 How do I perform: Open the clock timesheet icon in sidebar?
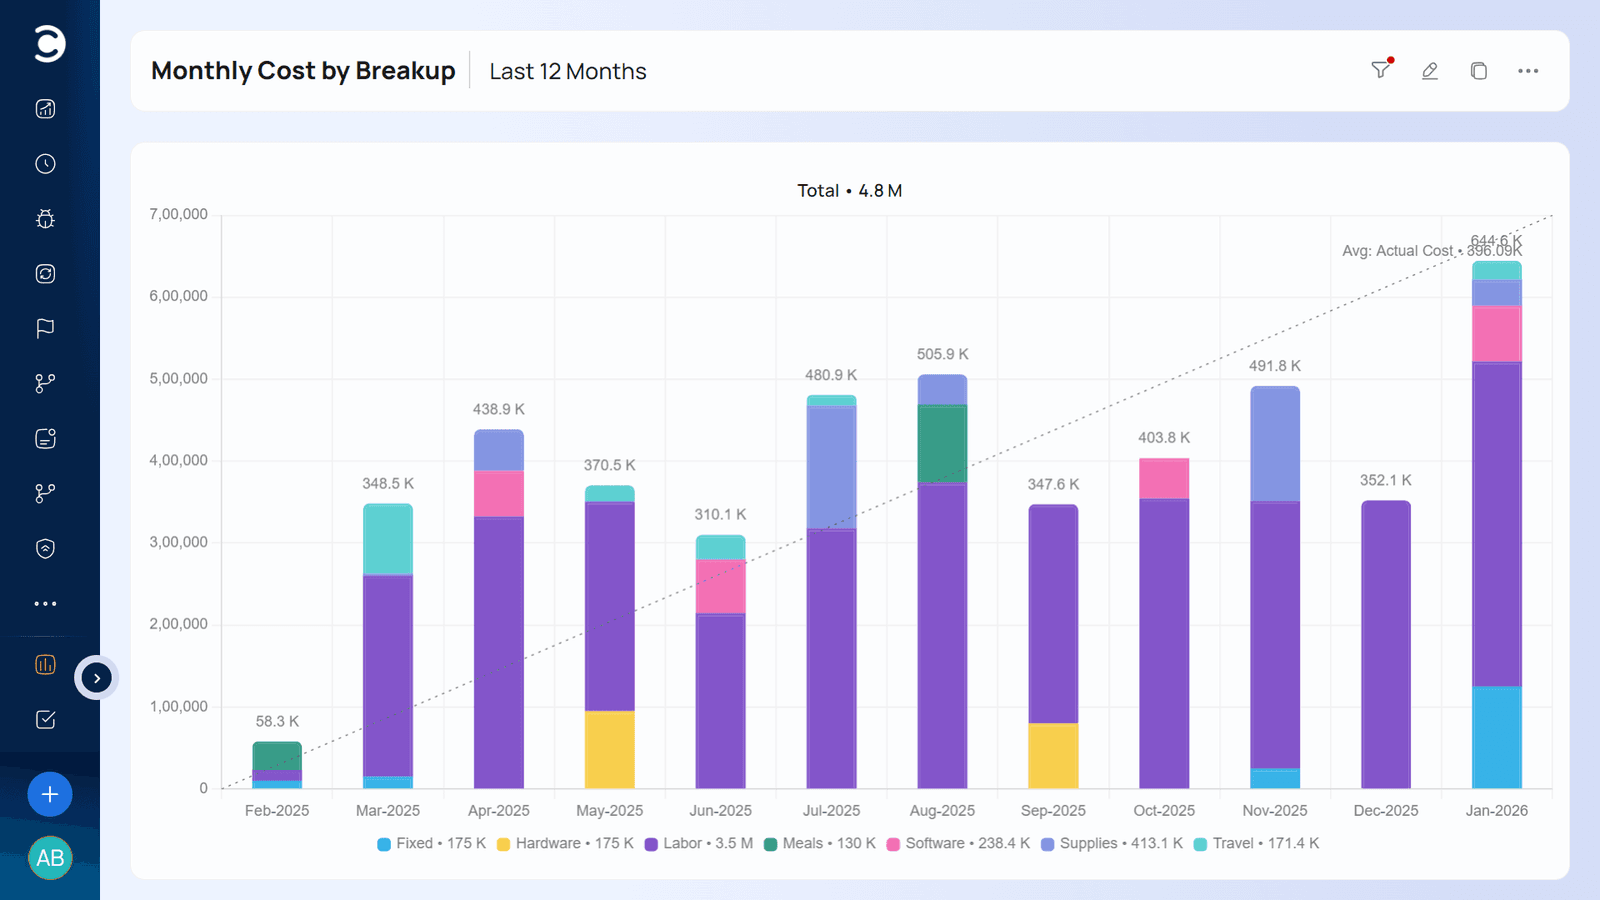[45, 164]
